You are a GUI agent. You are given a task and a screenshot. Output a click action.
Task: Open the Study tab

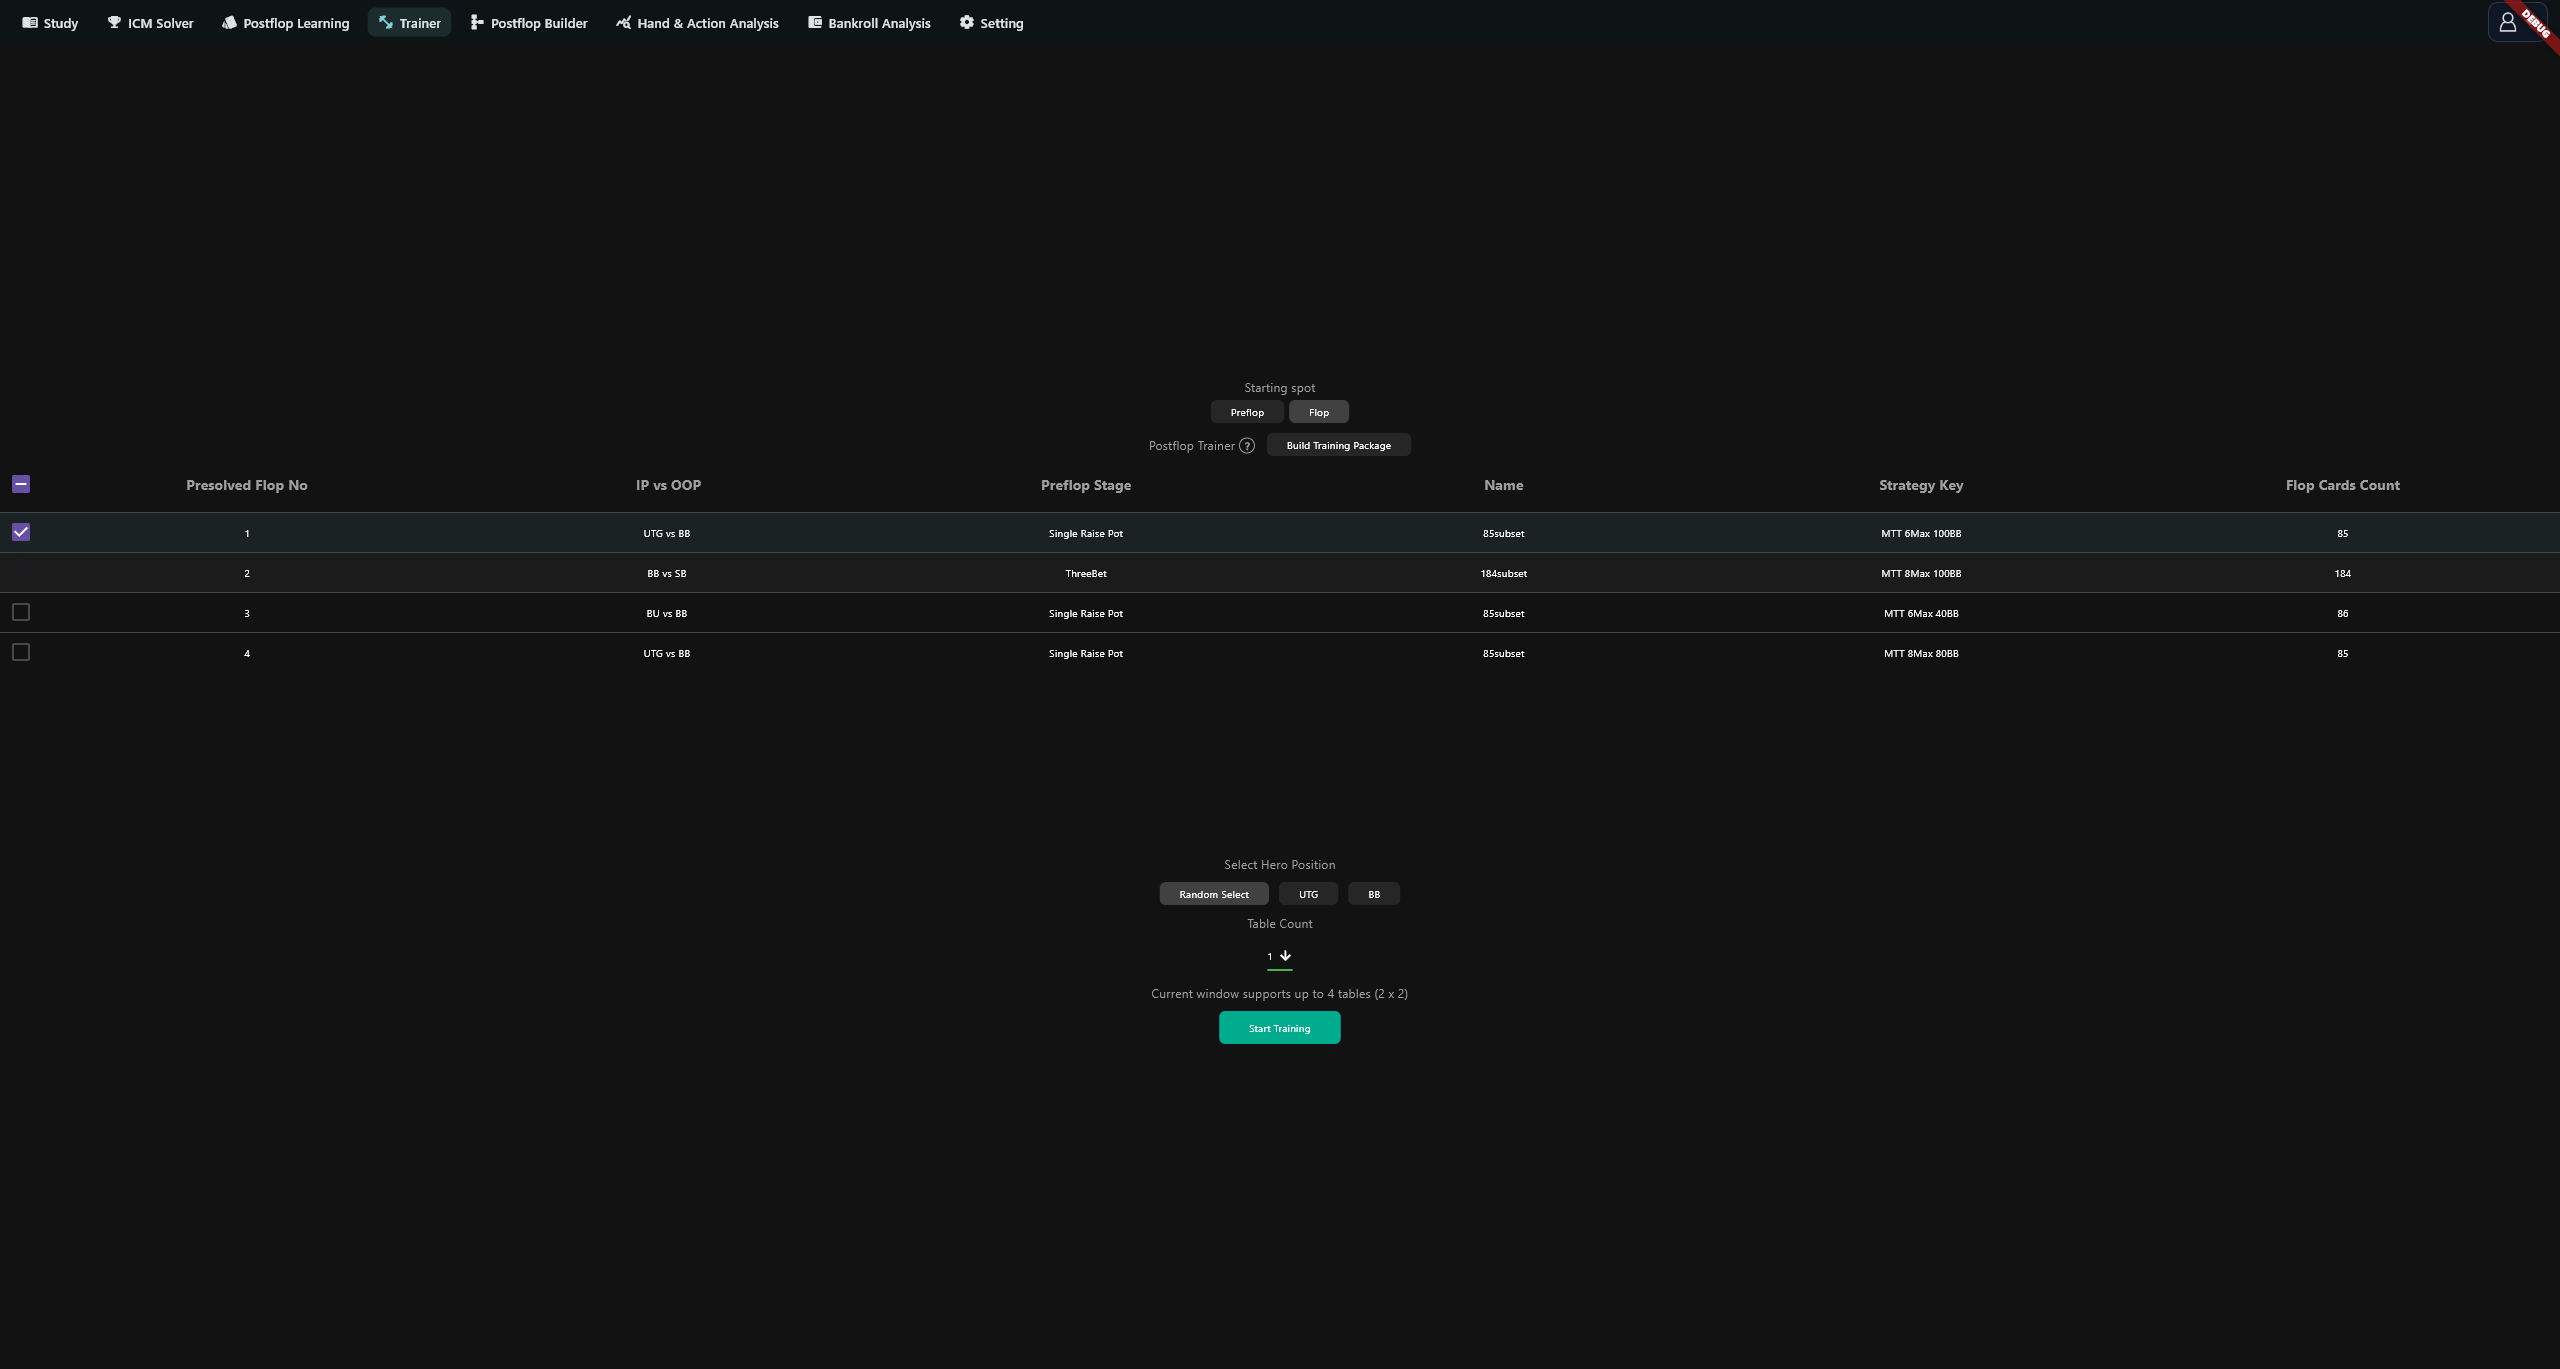pyautogui.click(x=50, y=23)
